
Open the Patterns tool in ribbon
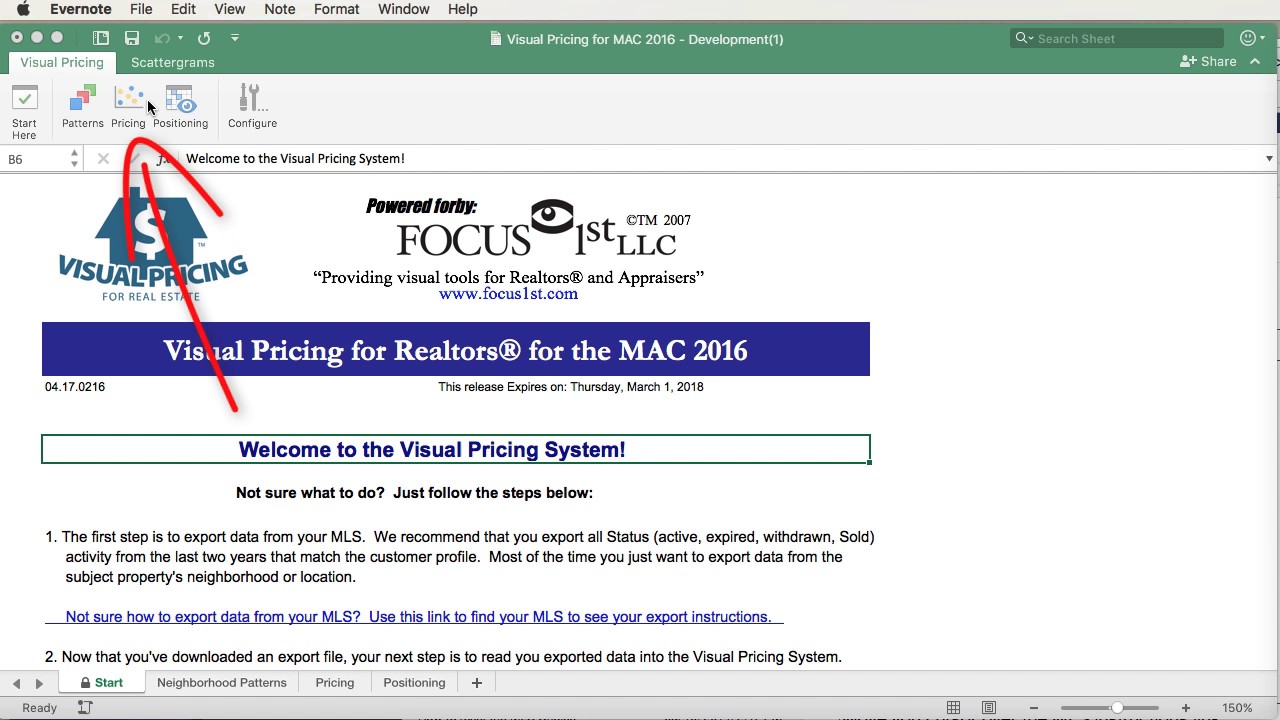point(82,107)
